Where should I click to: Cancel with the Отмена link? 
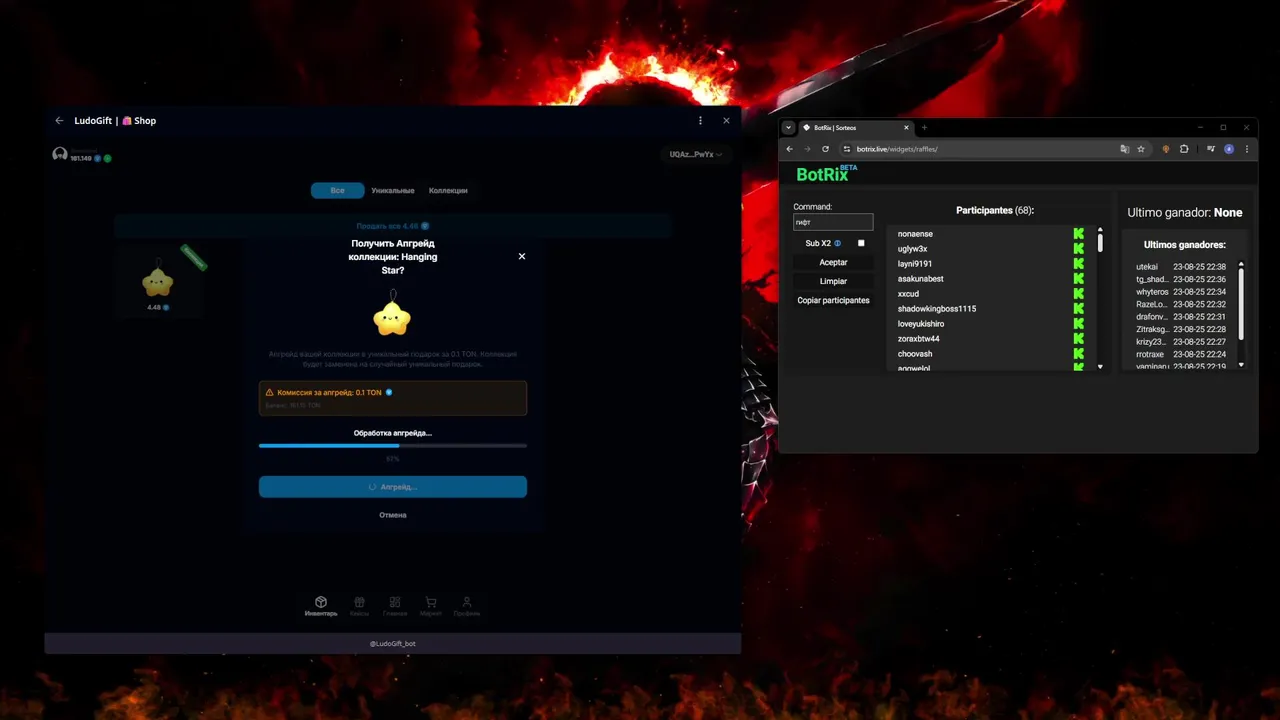(393, 515)
